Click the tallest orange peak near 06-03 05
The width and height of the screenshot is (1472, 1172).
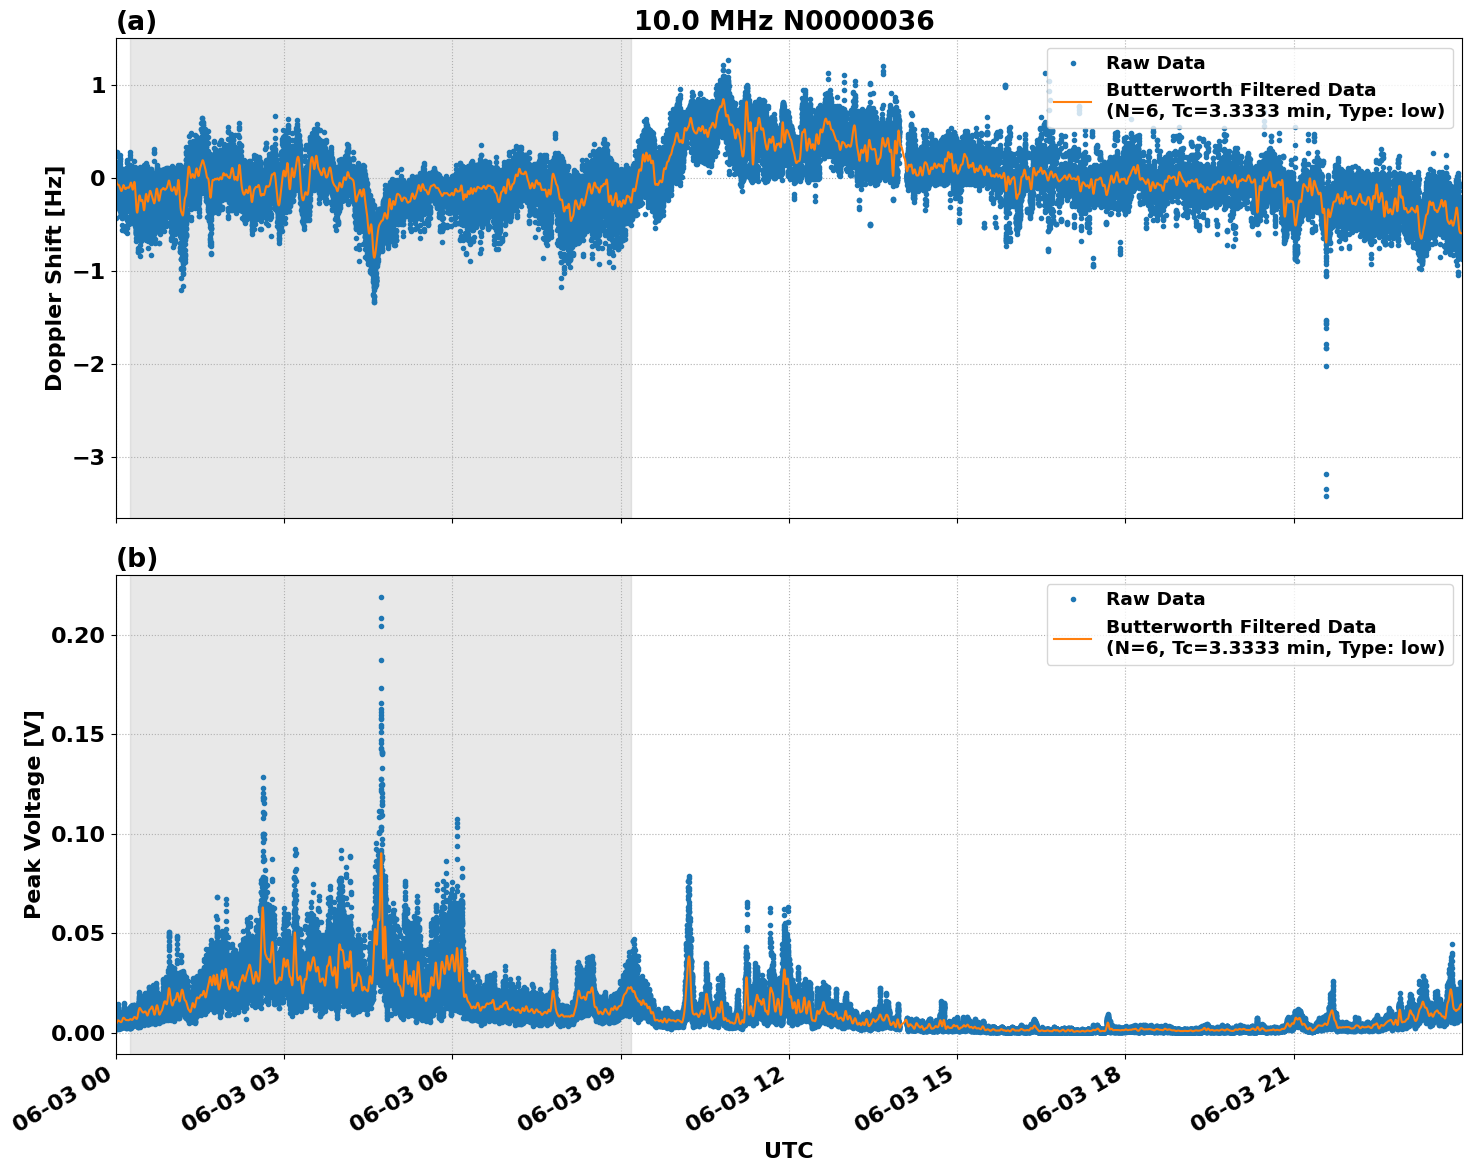pos(382,855)
